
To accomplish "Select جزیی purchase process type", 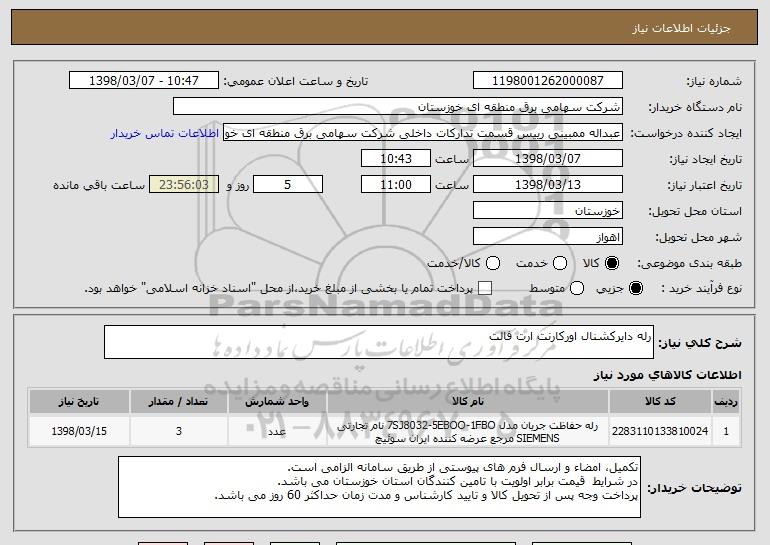I will 635,289.
